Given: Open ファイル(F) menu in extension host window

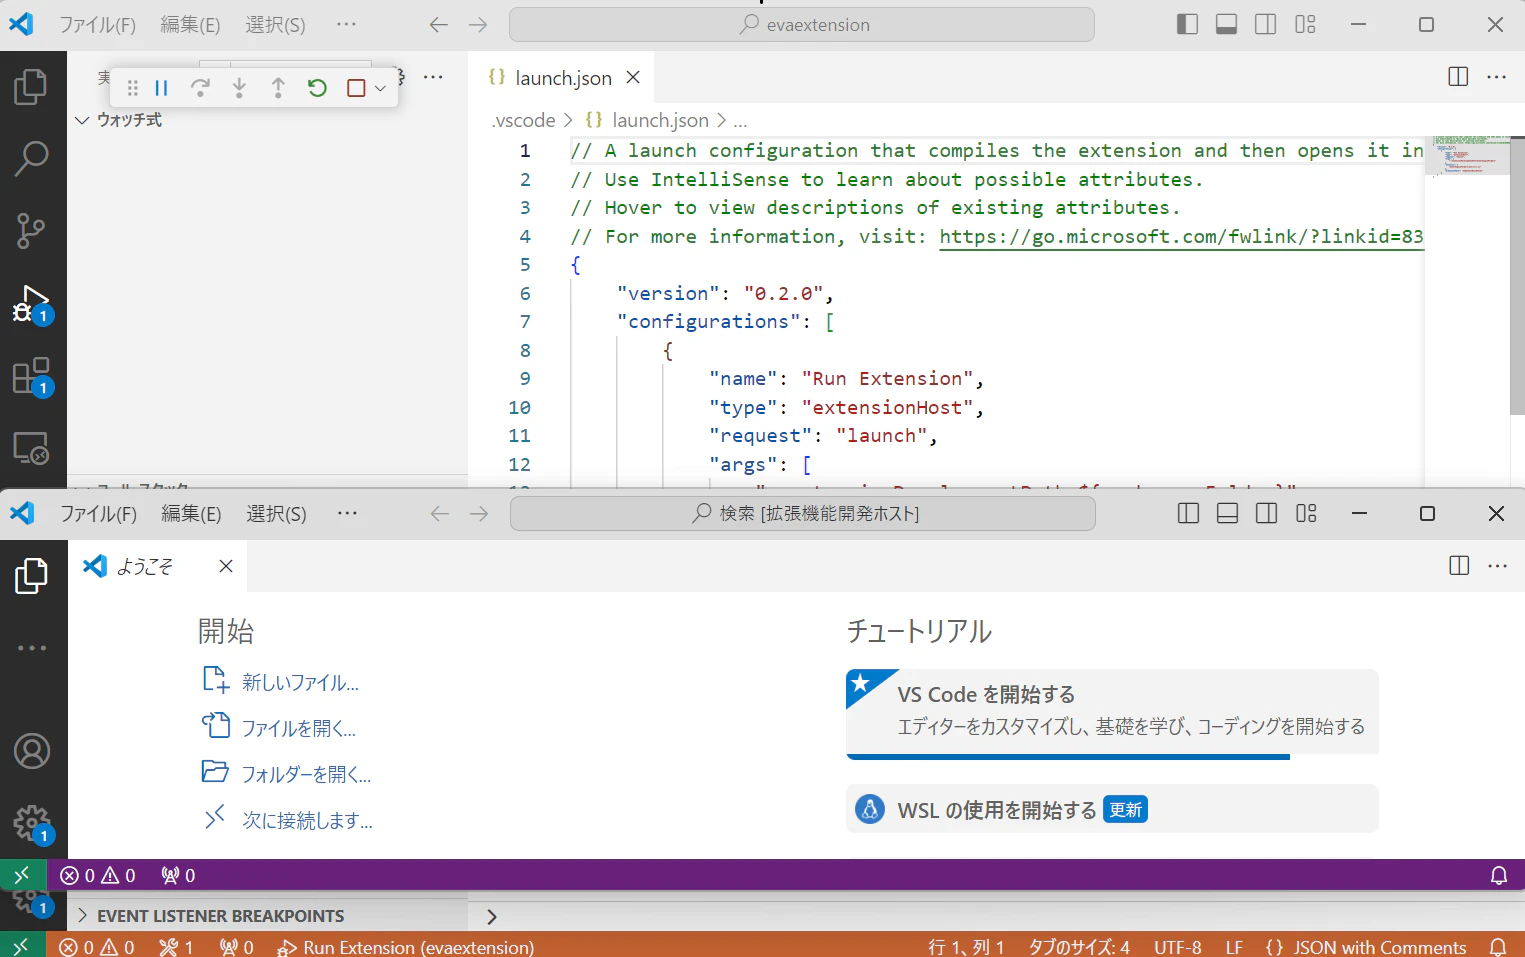Looking at the screenshot, I should click(x=98, y=514).
